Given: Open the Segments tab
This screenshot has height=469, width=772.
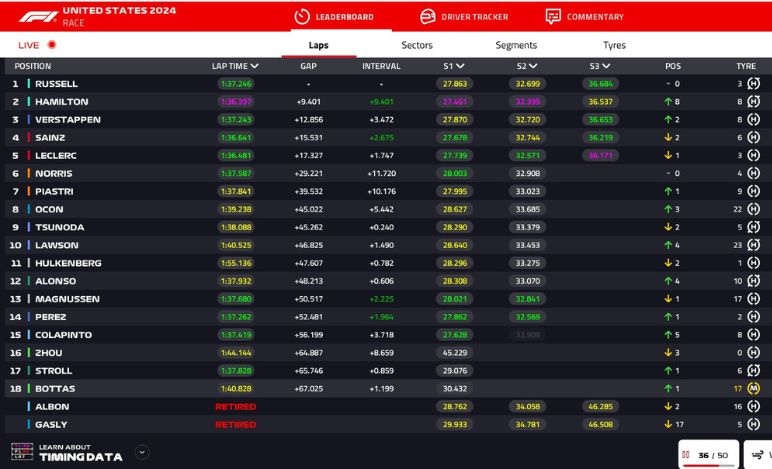Looking at the screenshot, I should pos(516,45).
